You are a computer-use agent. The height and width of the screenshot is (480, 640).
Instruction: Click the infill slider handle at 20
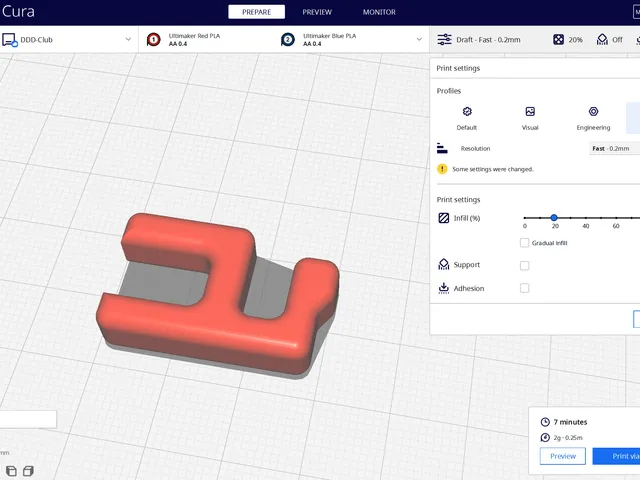554,218
